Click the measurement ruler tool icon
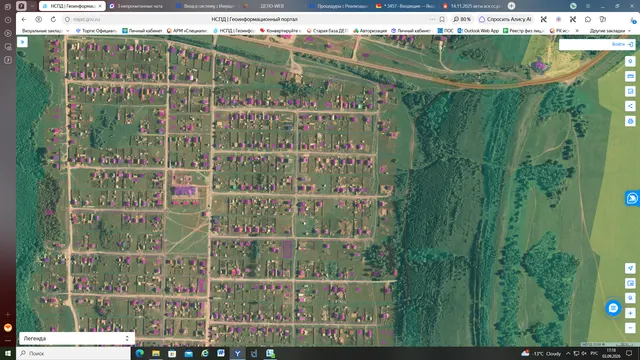 (630, 76)
